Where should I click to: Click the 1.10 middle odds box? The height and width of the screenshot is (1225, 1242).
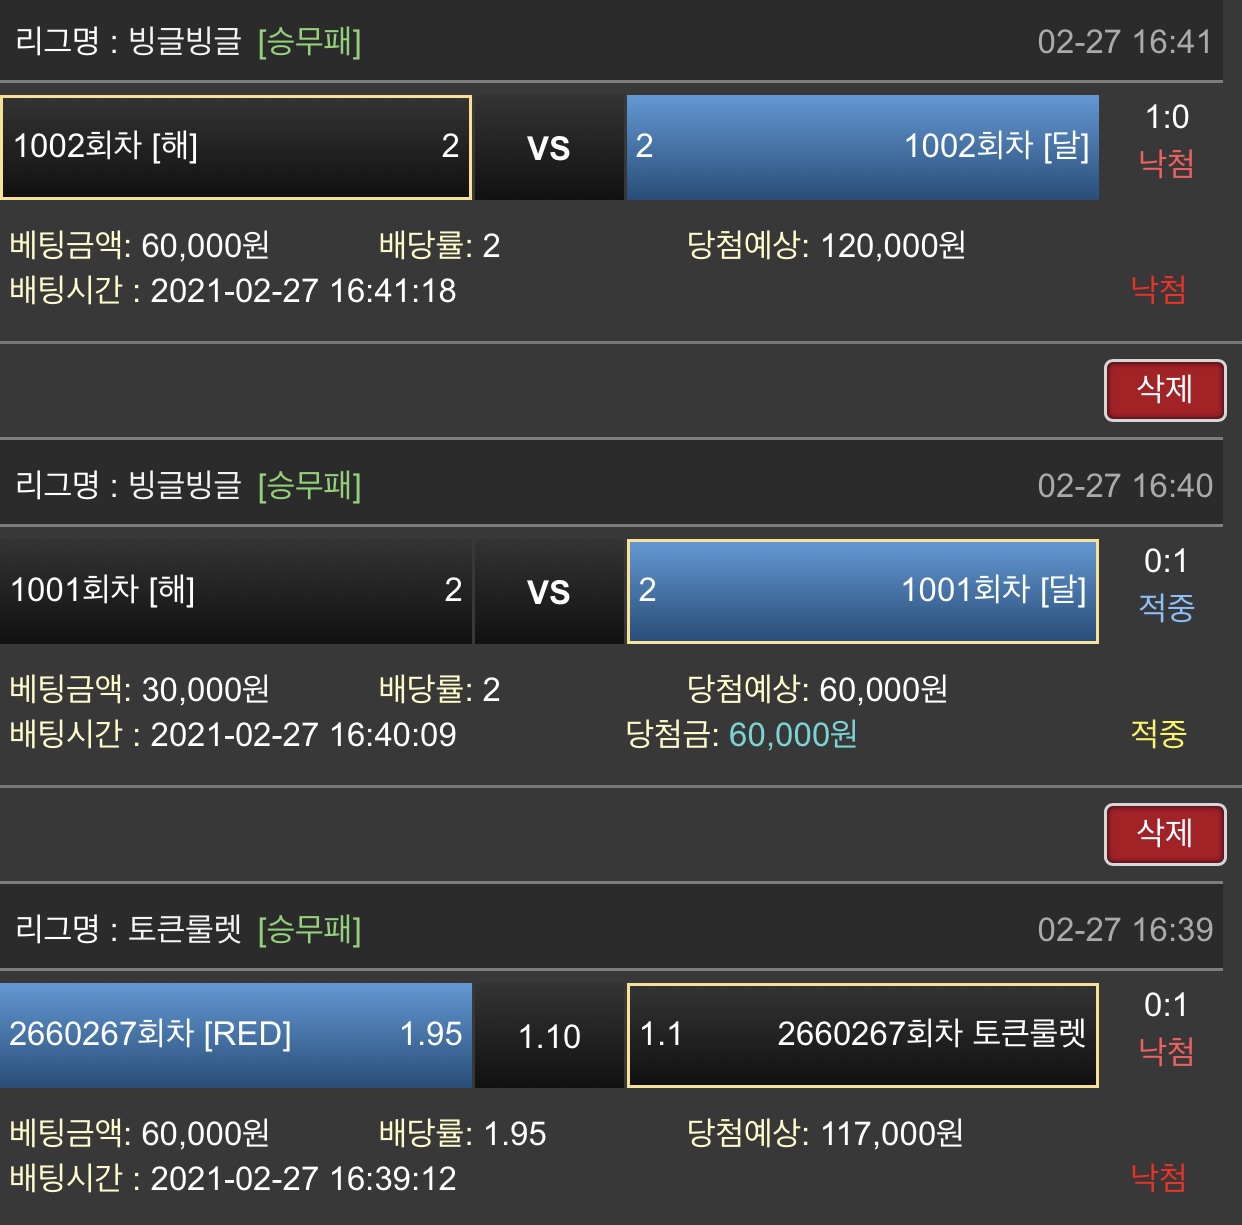click(549, 1036)
